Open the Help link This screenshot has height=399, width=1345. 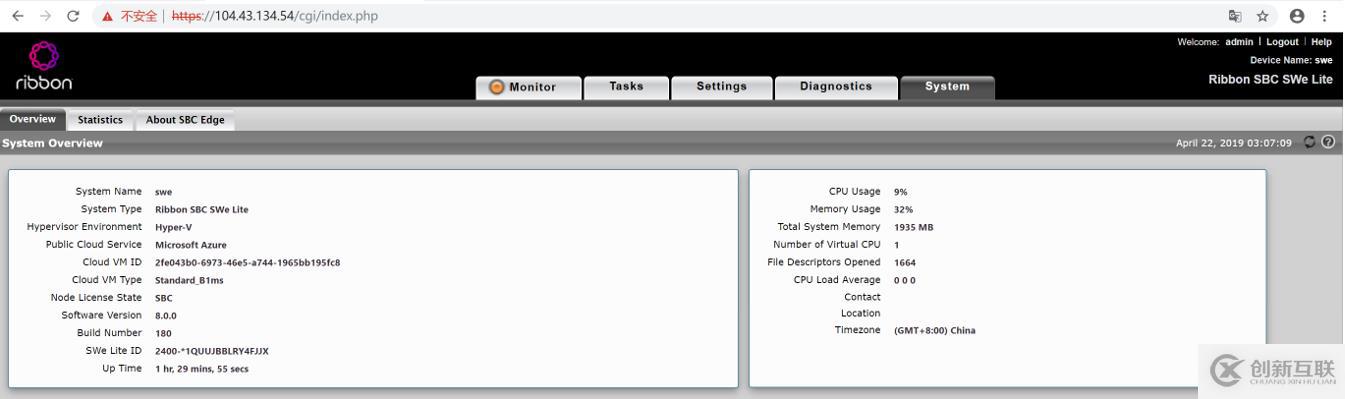coord(1321,42)
